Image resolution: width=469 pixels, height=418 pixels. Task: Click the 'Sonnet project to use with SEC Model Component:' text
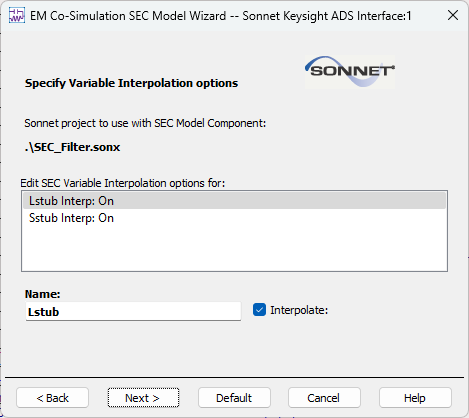145,123
